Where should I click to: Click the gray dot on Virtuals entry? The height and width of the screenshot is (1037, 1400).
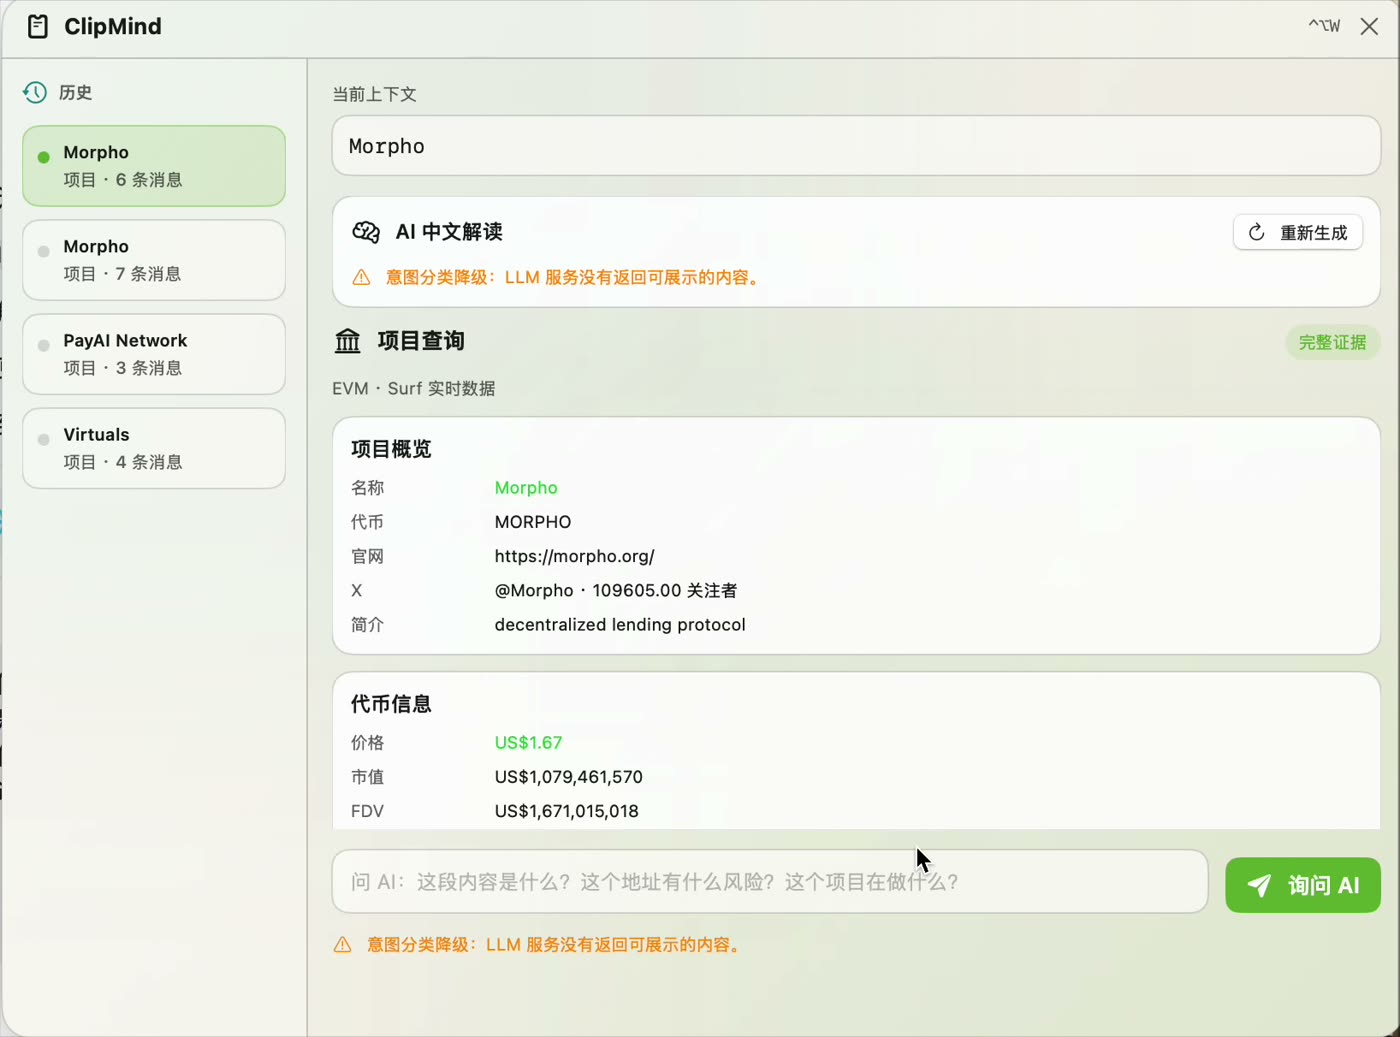pyautogui.click(x=44, y=439)
